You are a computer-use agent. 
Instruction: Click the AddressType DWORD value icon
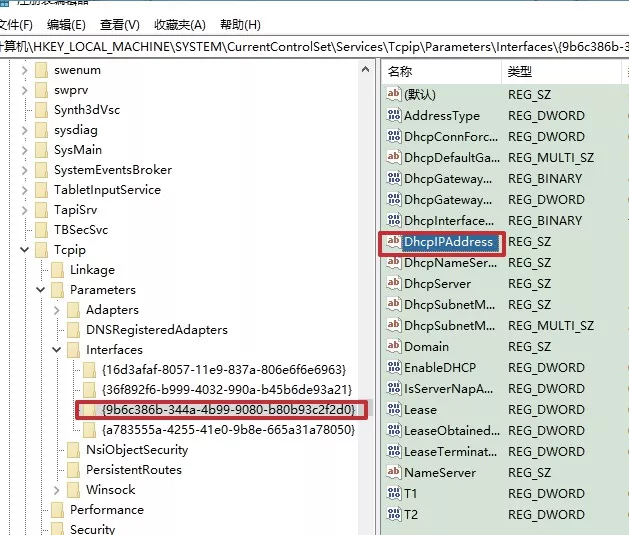coord(393,116)
